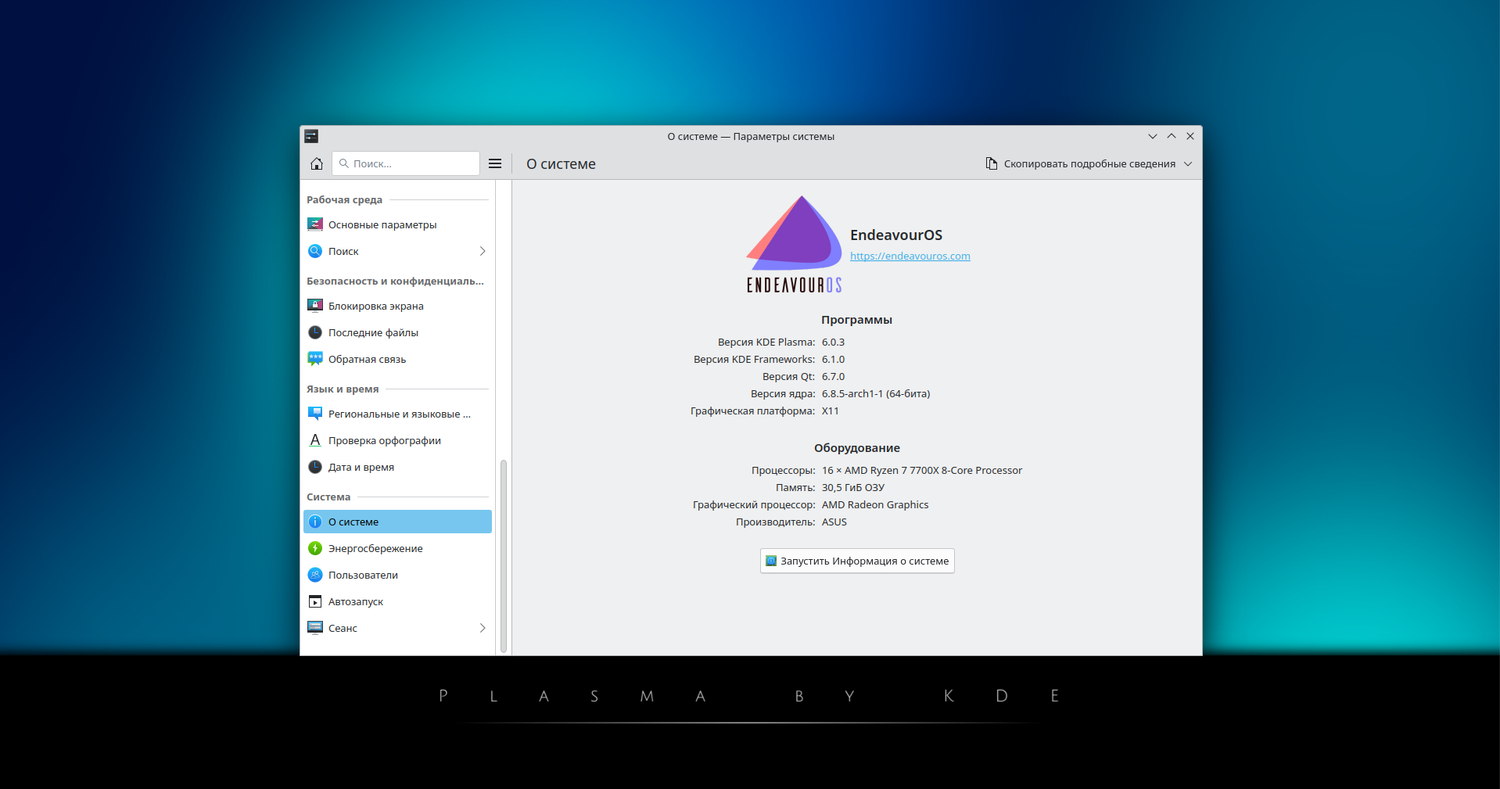Click the kernel version 6.8.5-arch1-1 text
This screenshot has height=789, width=1500.
pyautogui.click(x=876, y=394)
